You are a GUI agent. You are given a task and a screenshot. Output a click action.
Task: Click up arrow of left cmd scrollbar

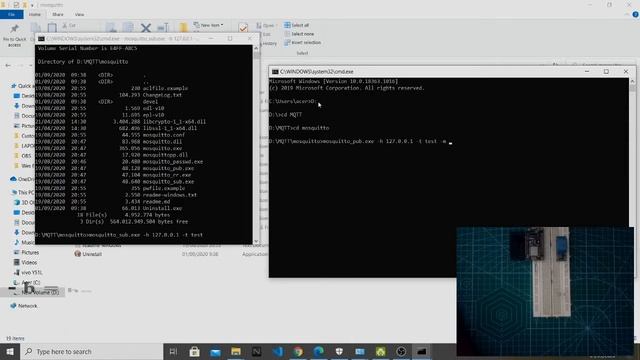click(256, 48)
